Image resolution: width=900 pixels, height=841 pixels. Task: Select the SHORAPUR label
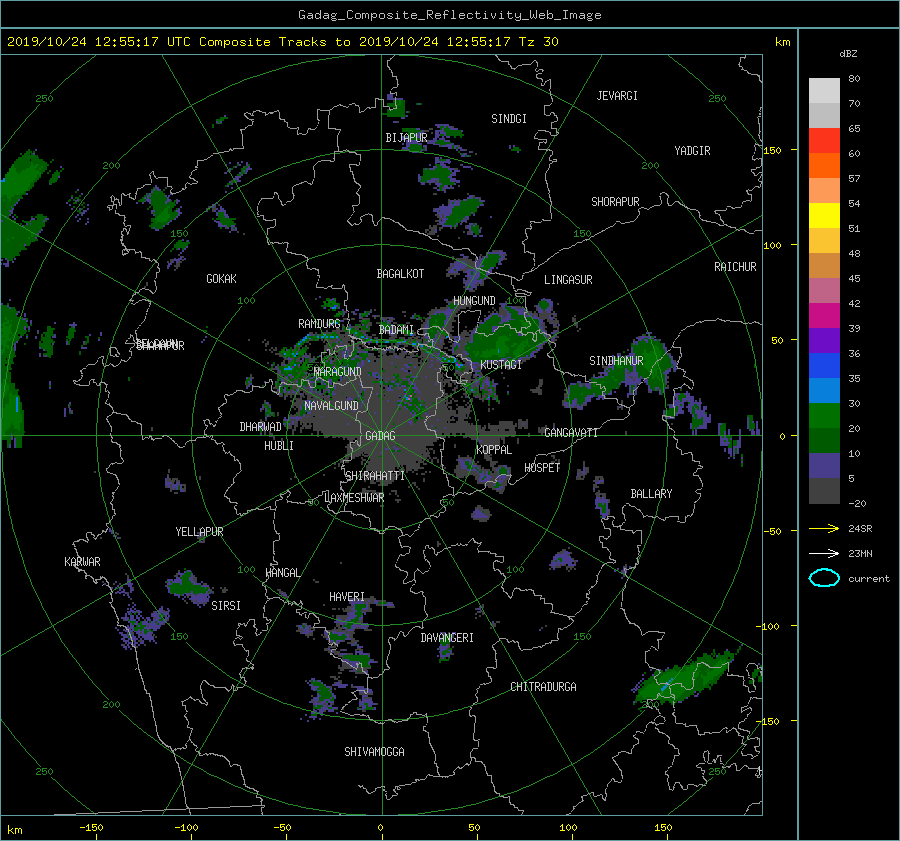615,202
